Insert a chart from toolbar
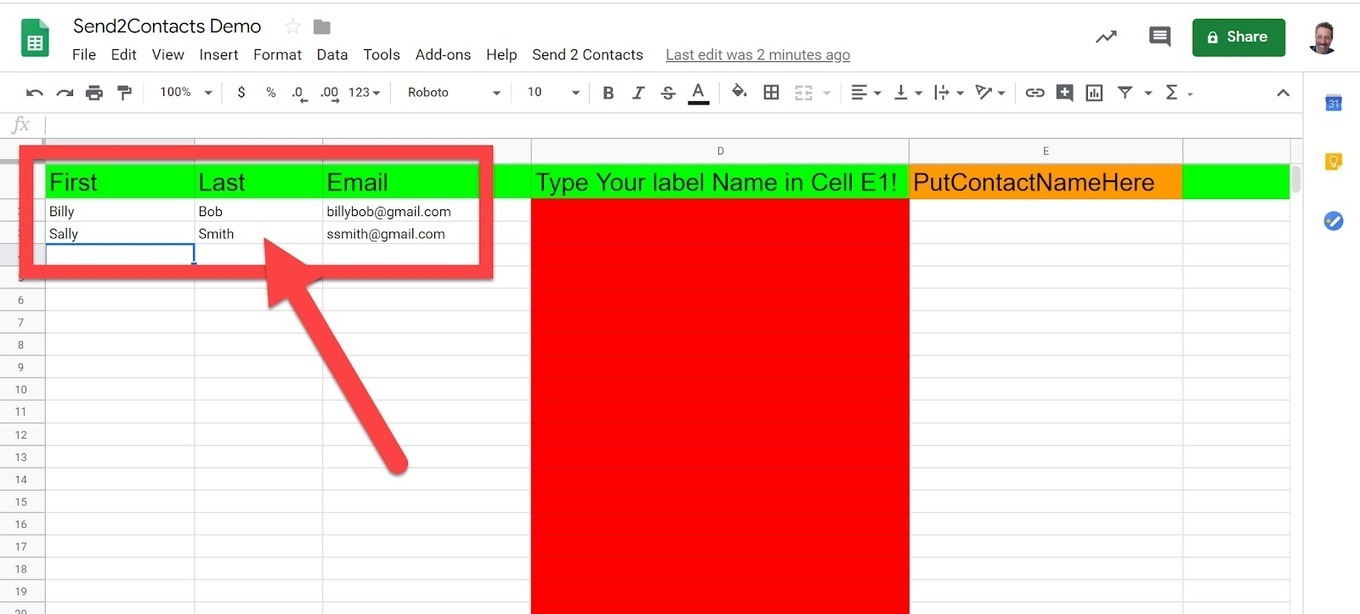The width and height of the screenshot is (1360, 614). point(1094,93)
